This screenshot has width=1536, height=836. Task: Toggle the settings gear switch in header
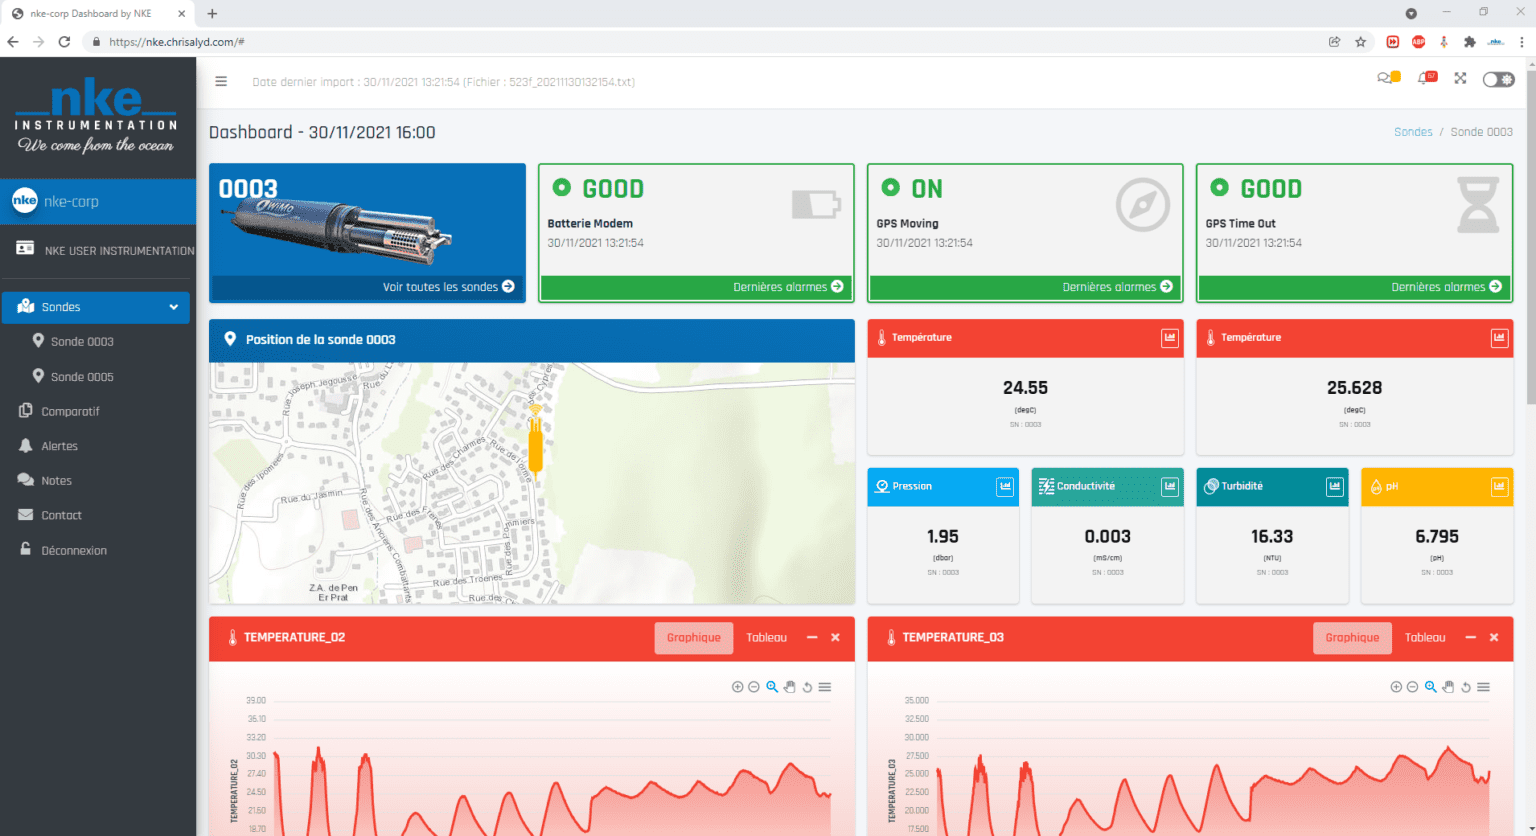pos(1498,79)
